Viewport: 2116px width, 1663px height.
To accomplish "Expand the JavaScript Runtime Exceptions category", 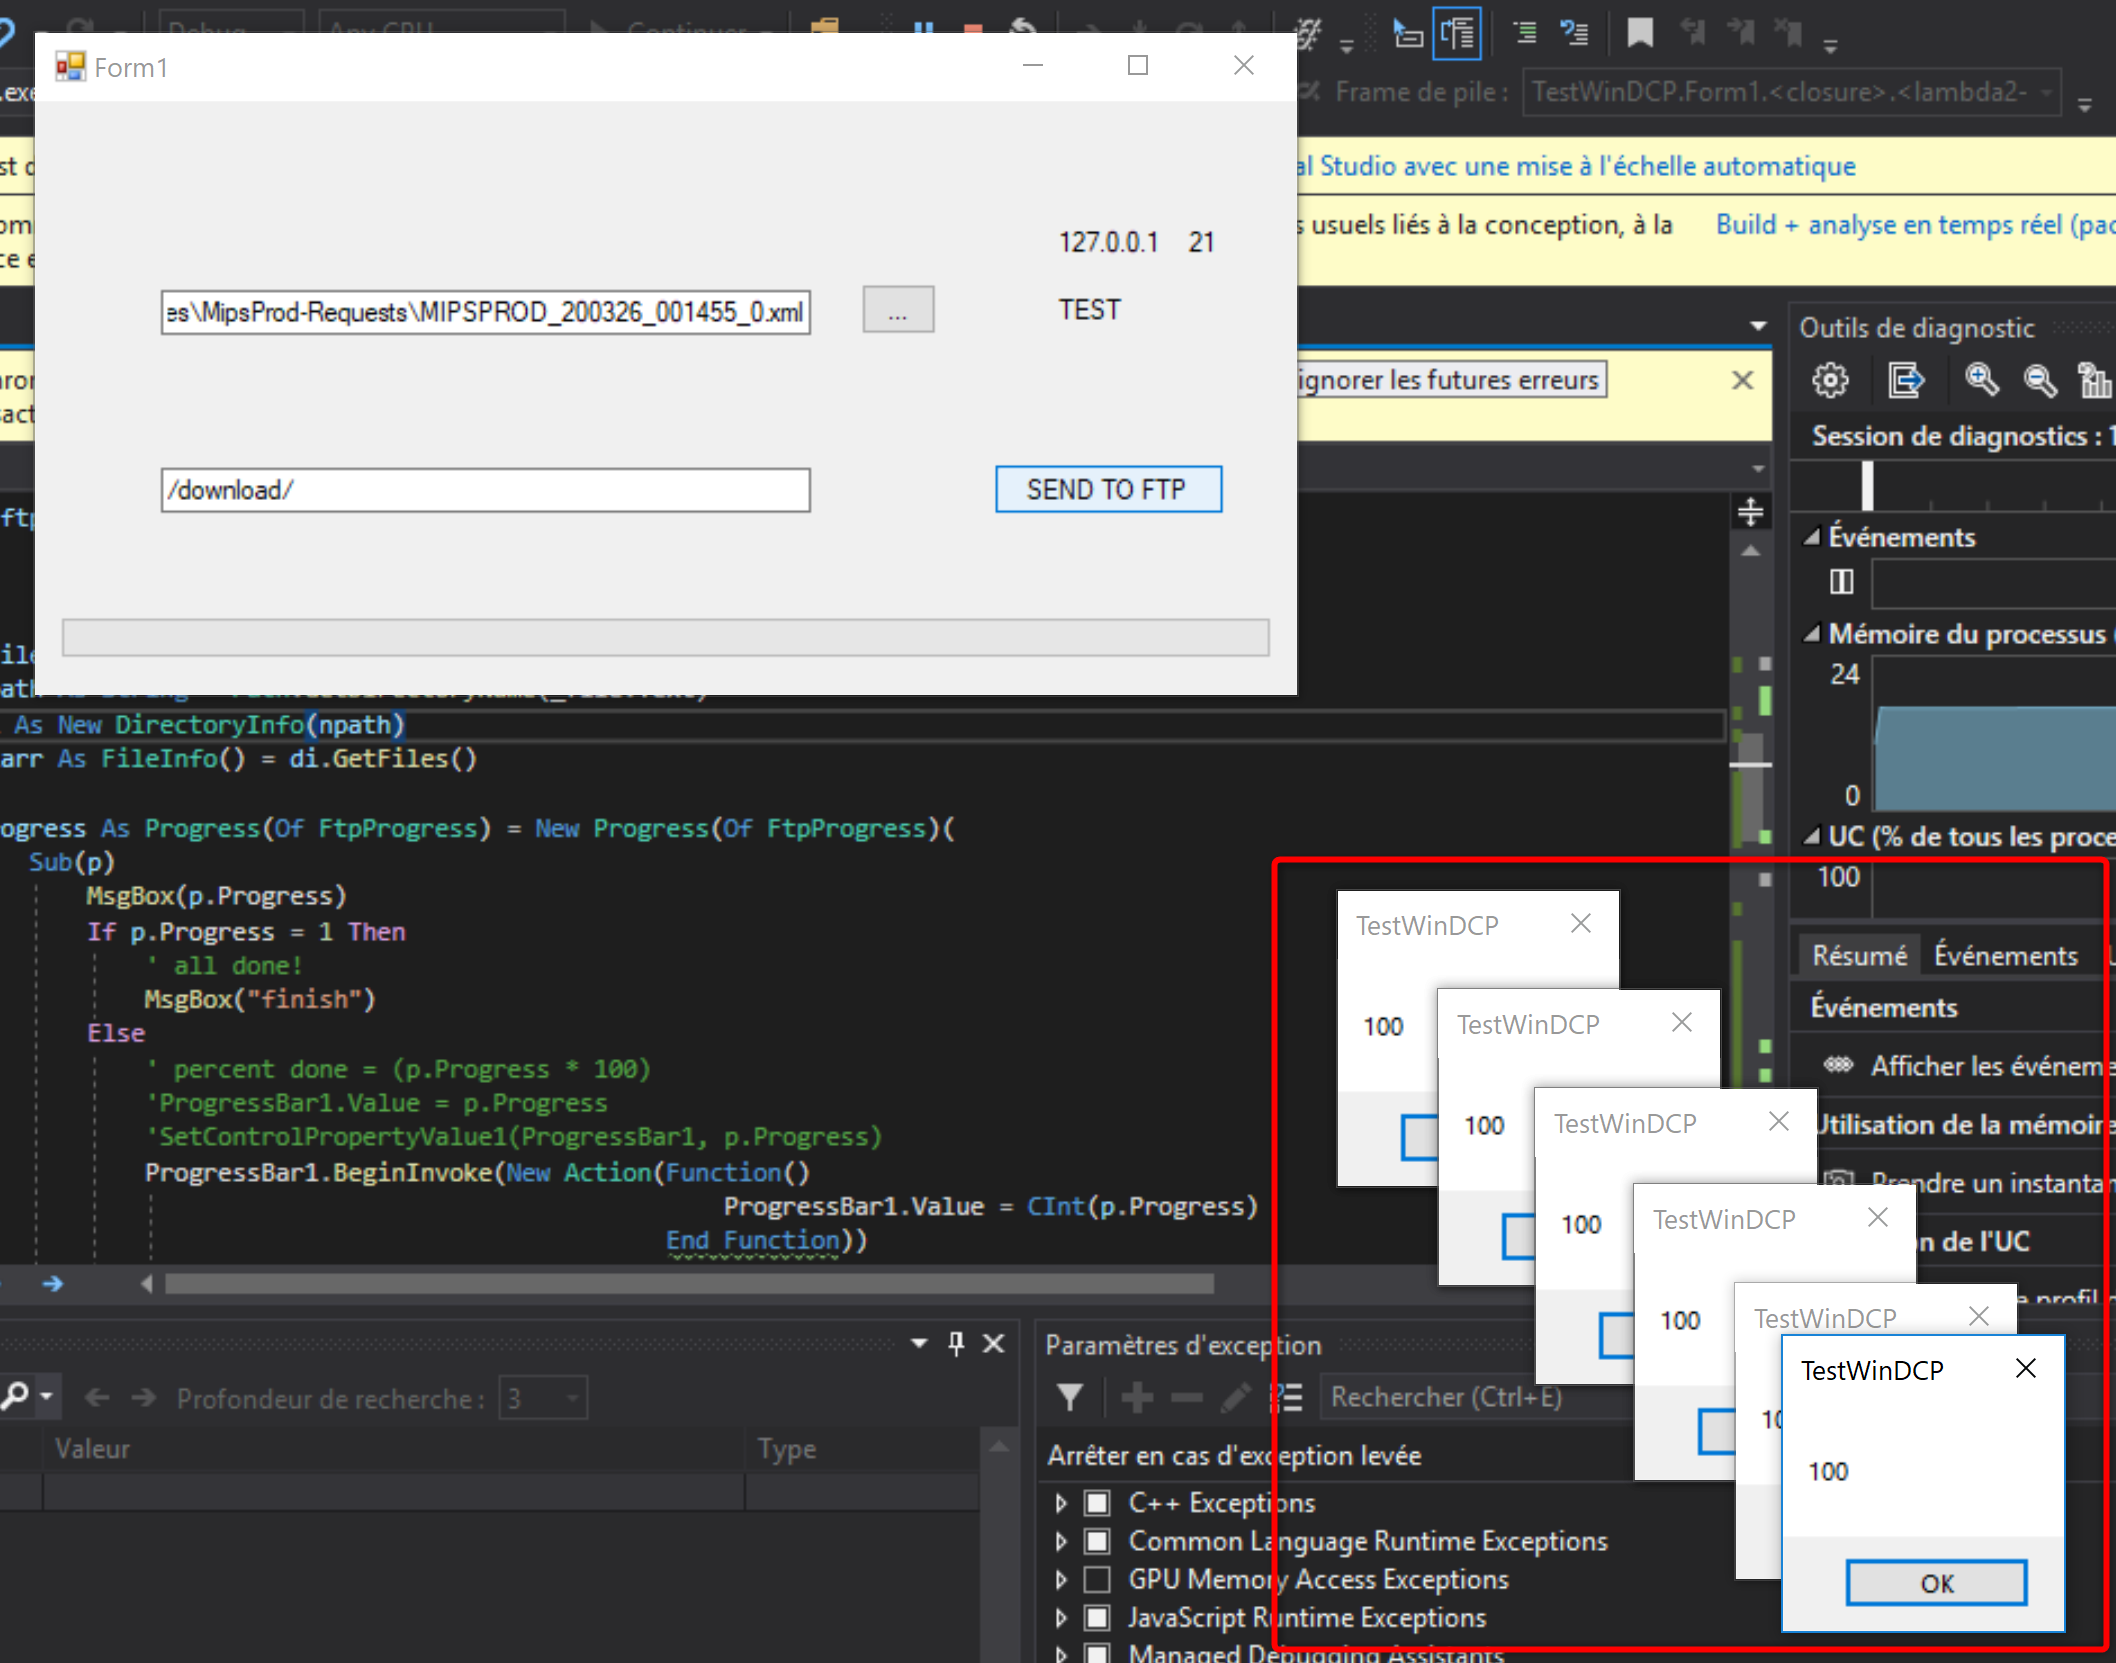I will (1061, 1617).
